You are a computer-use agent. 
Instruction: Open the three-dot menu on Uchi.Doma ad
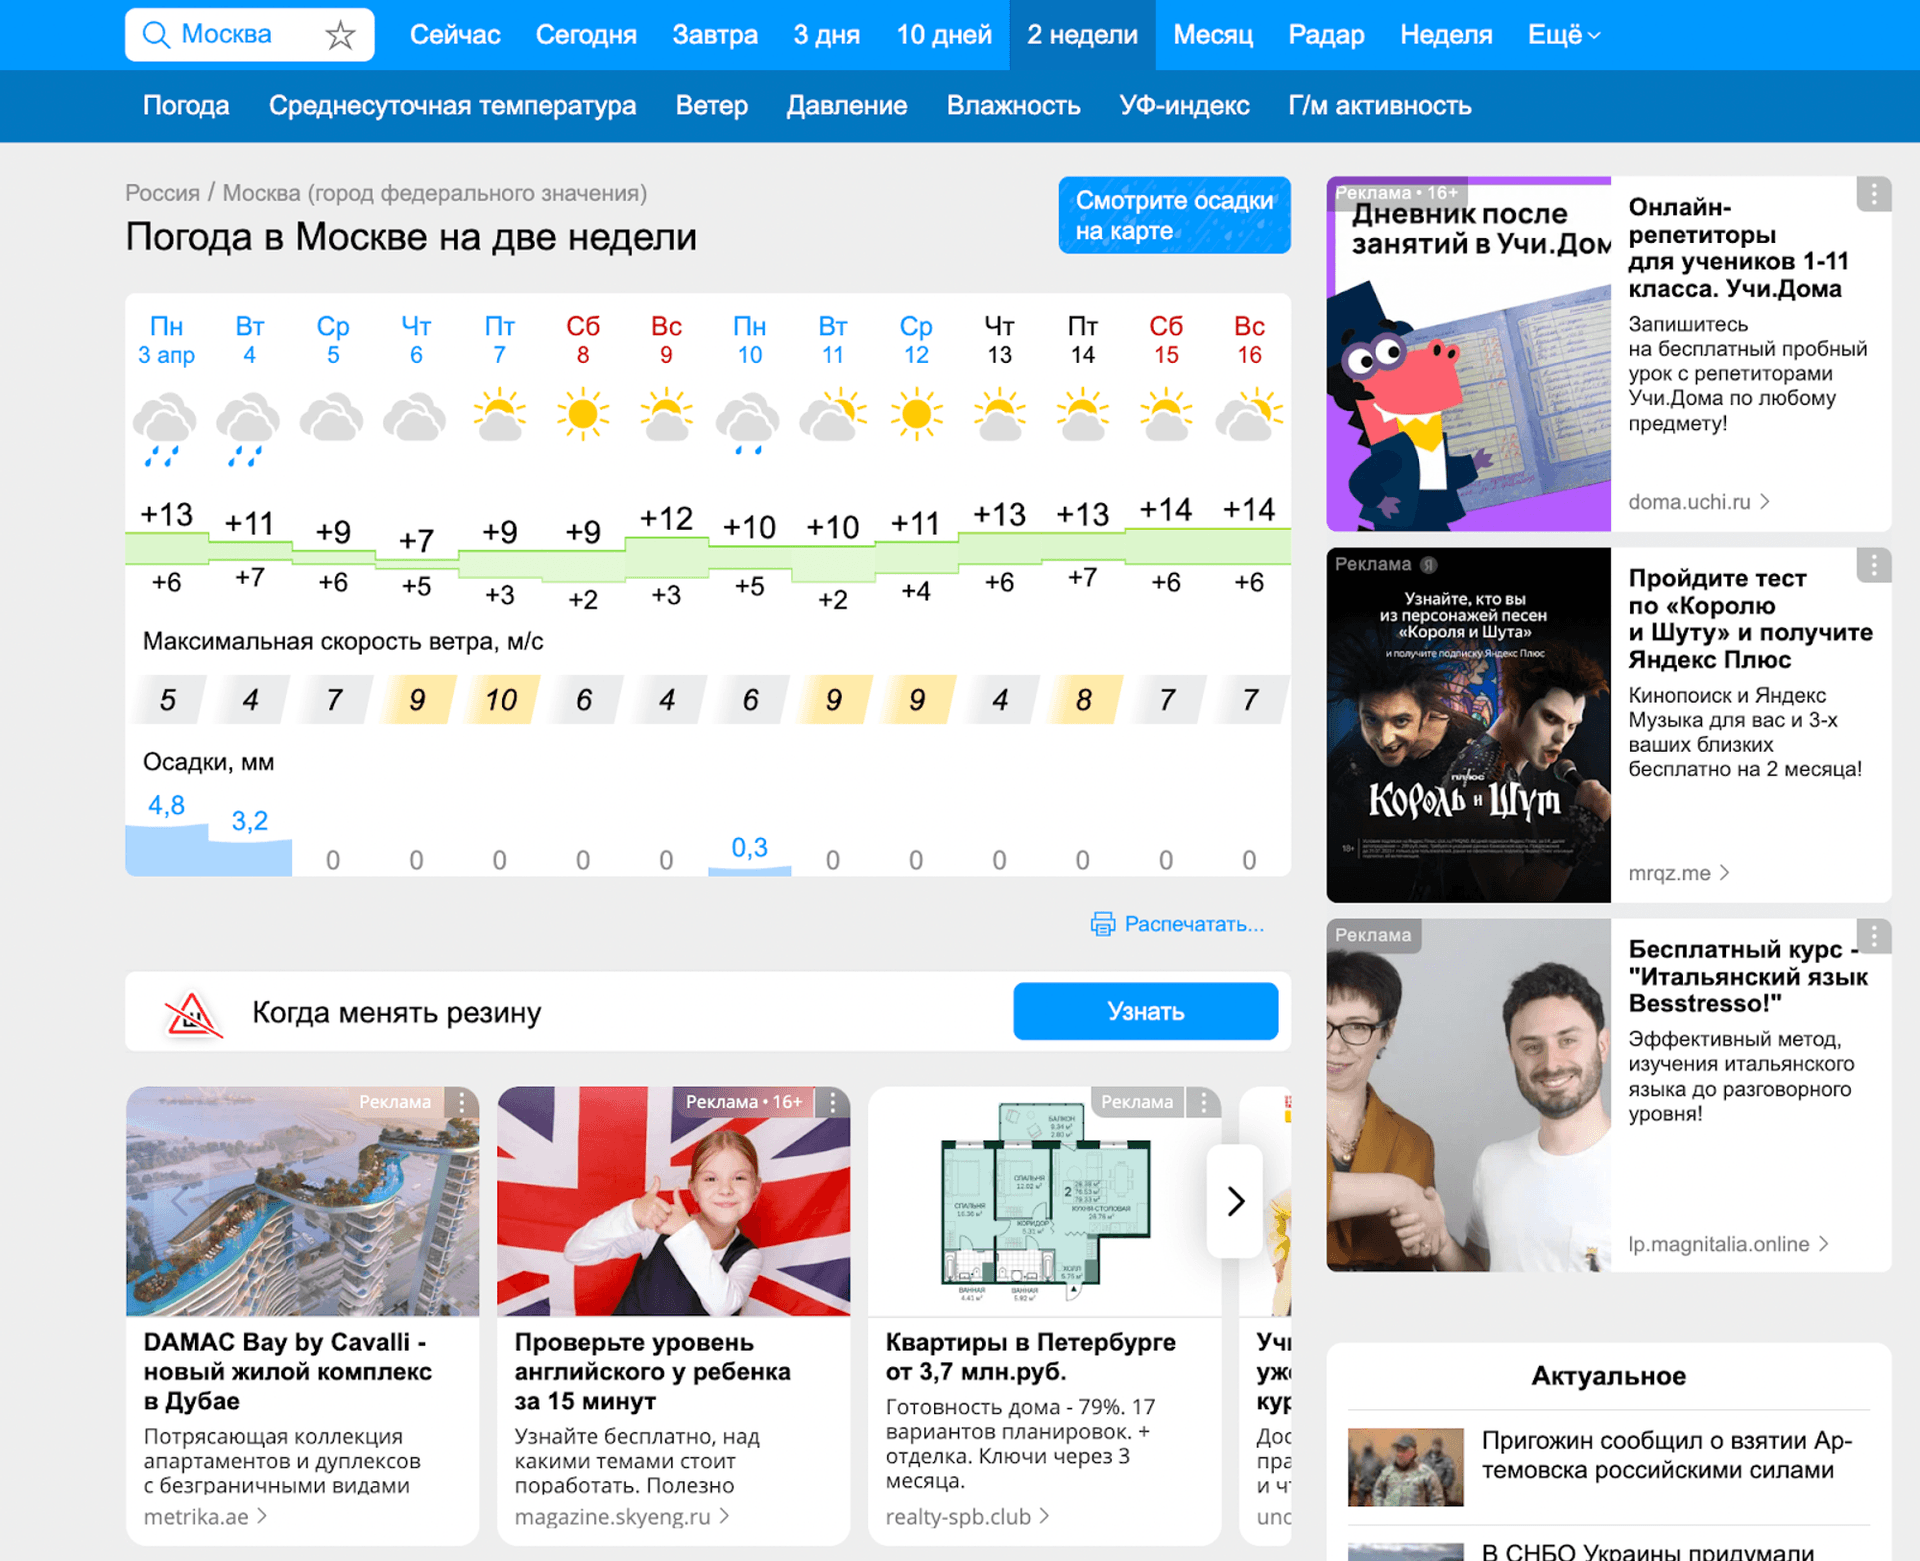tap(1874, 194)
